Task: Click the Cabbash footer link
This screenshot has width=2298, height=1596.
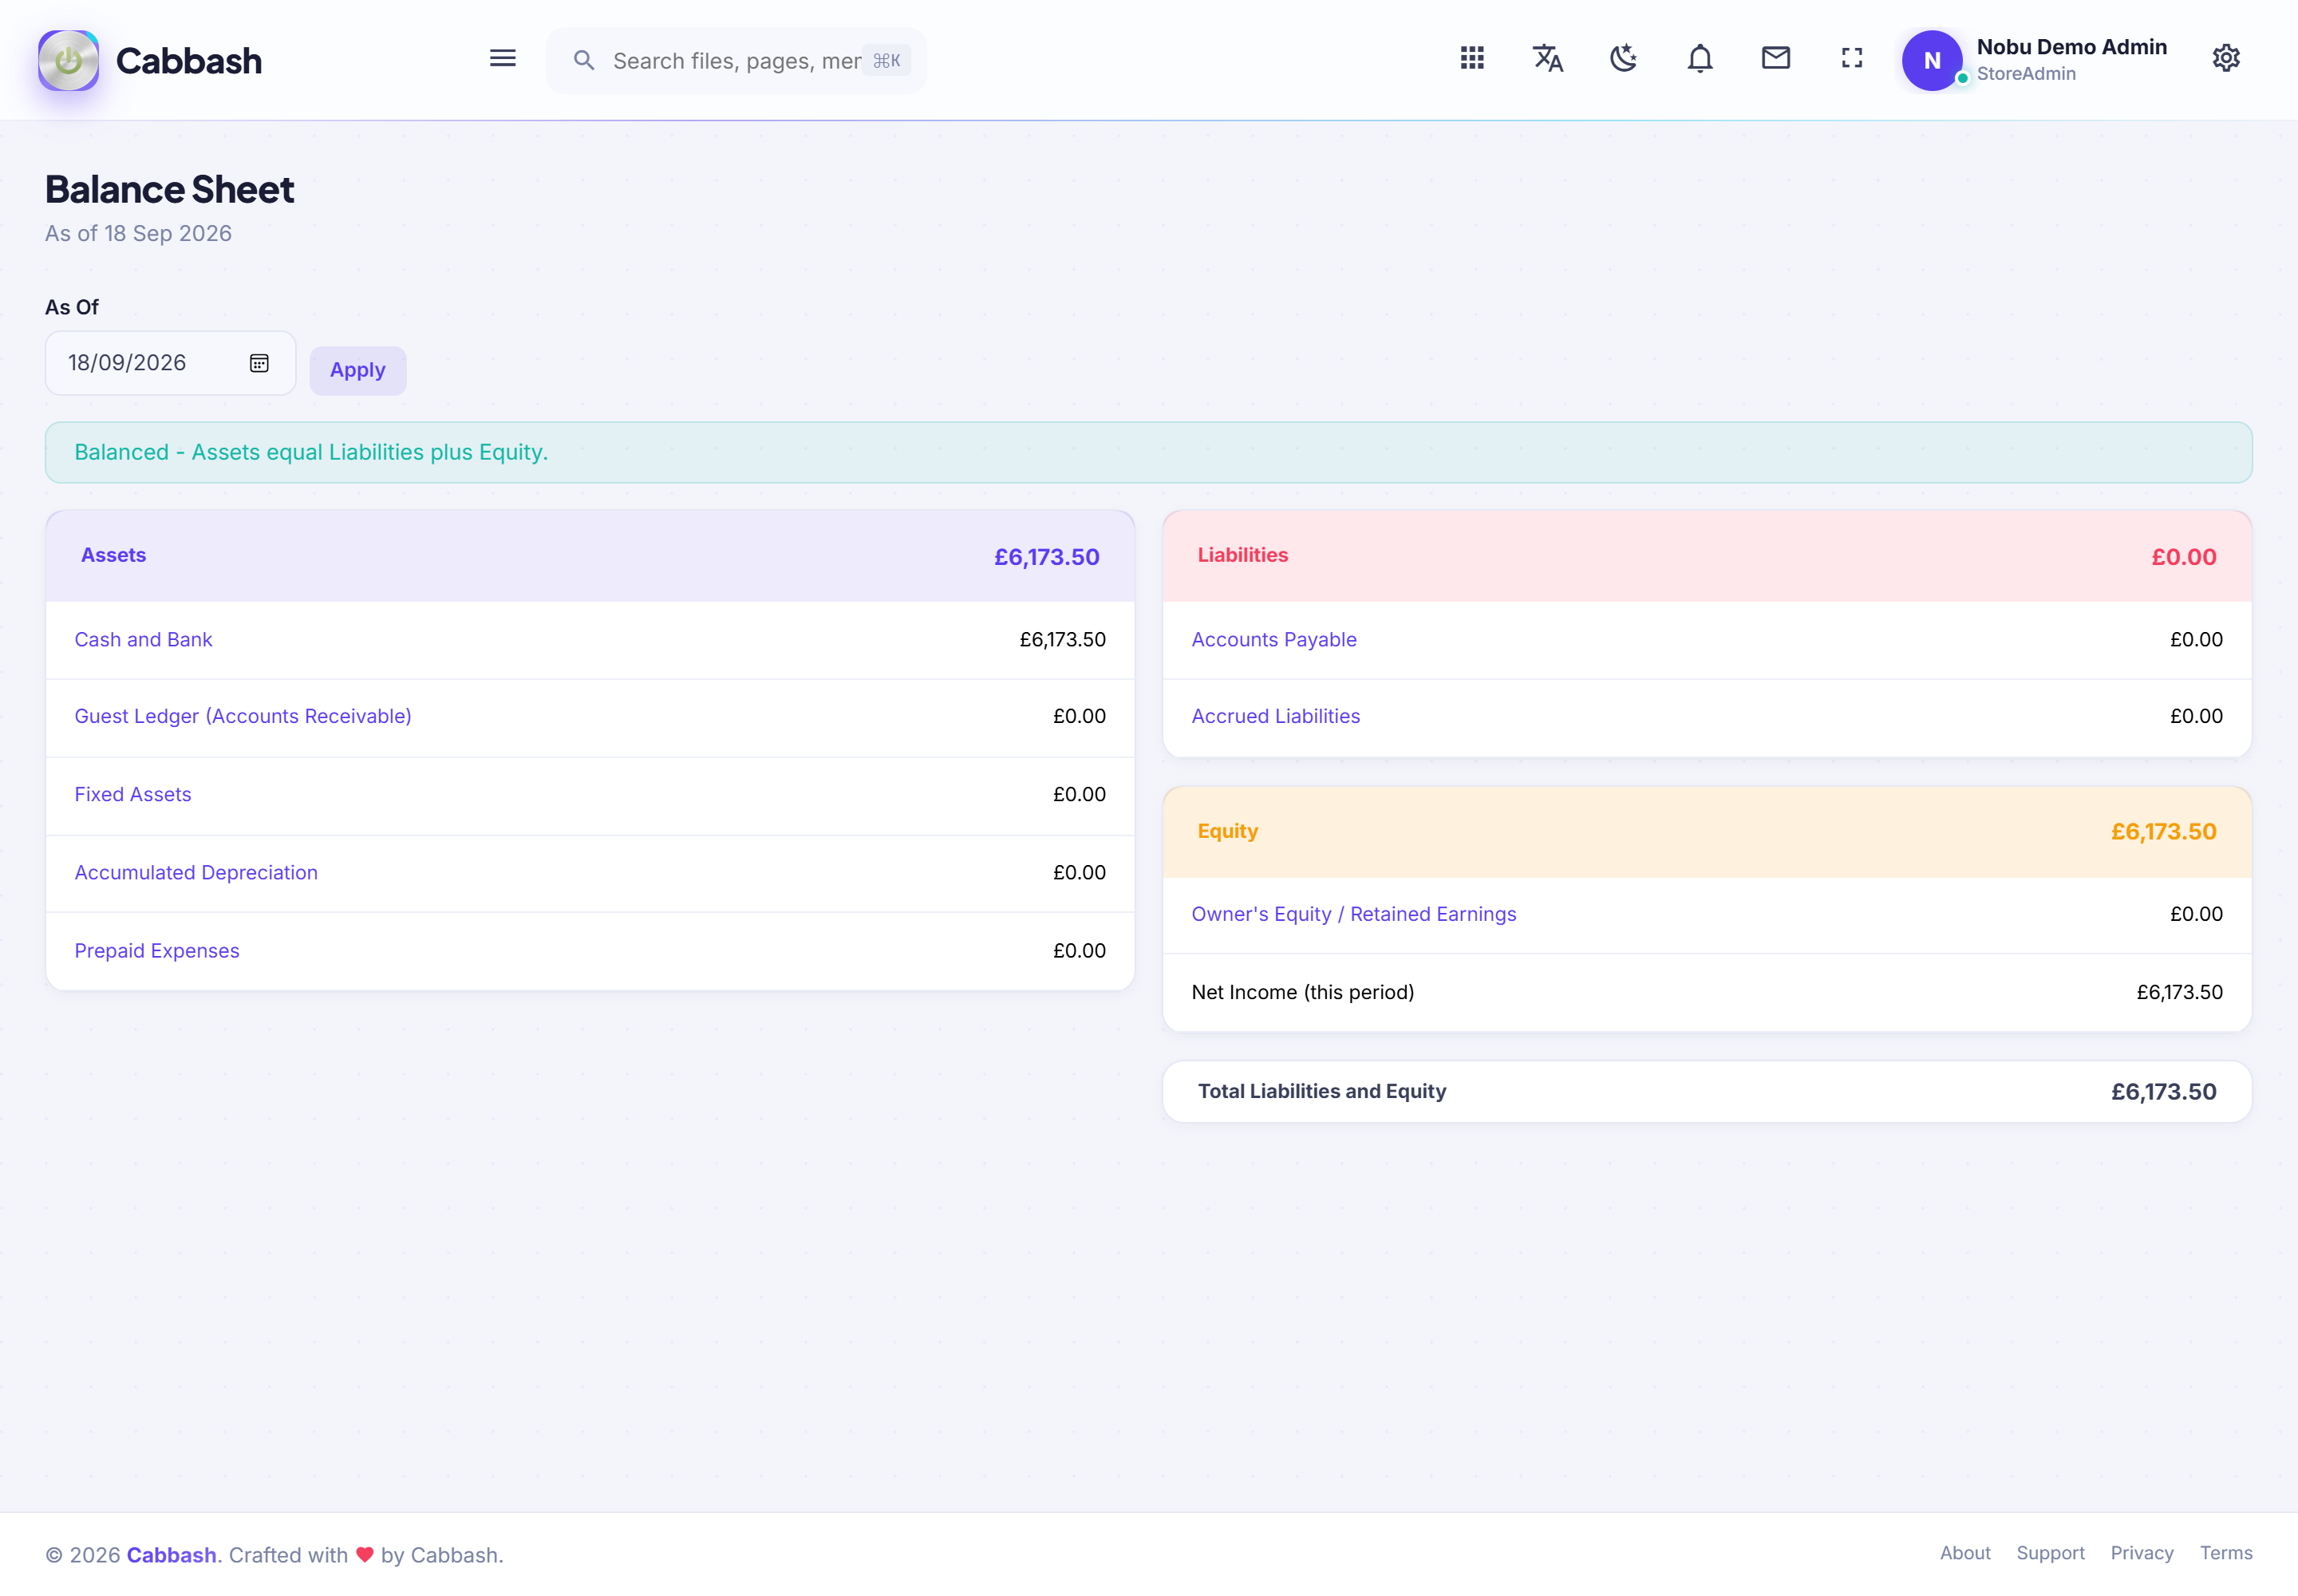Action: point(171,1555)
